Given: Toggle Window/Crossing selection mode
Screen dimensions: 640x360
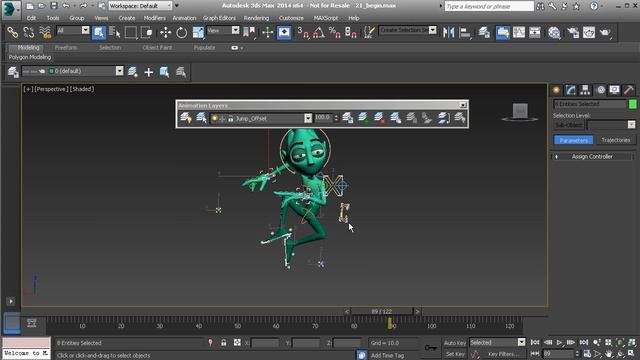Looking at the screenshot, I should pos(147,32).
